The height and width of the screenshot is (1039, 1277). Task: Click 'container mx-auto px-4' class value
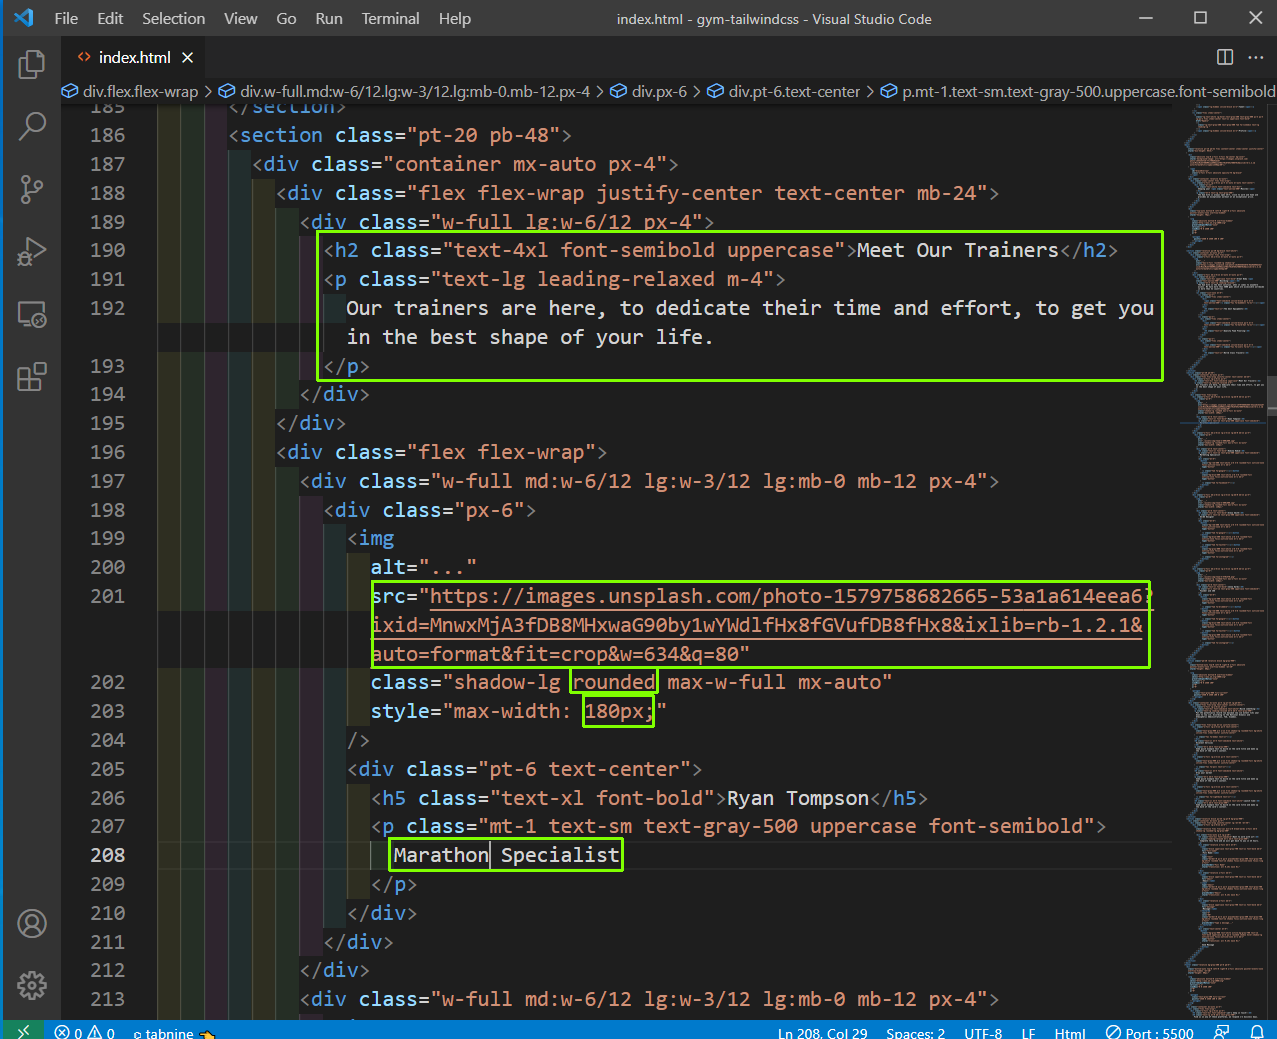pyautogui.click(x=527, y=164)
